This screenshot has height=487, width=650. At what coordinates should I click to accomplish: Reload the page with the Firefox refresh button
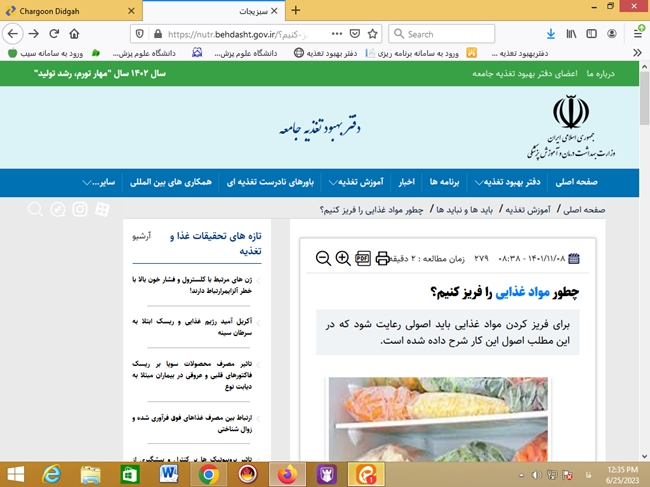[x=57, y=33]
